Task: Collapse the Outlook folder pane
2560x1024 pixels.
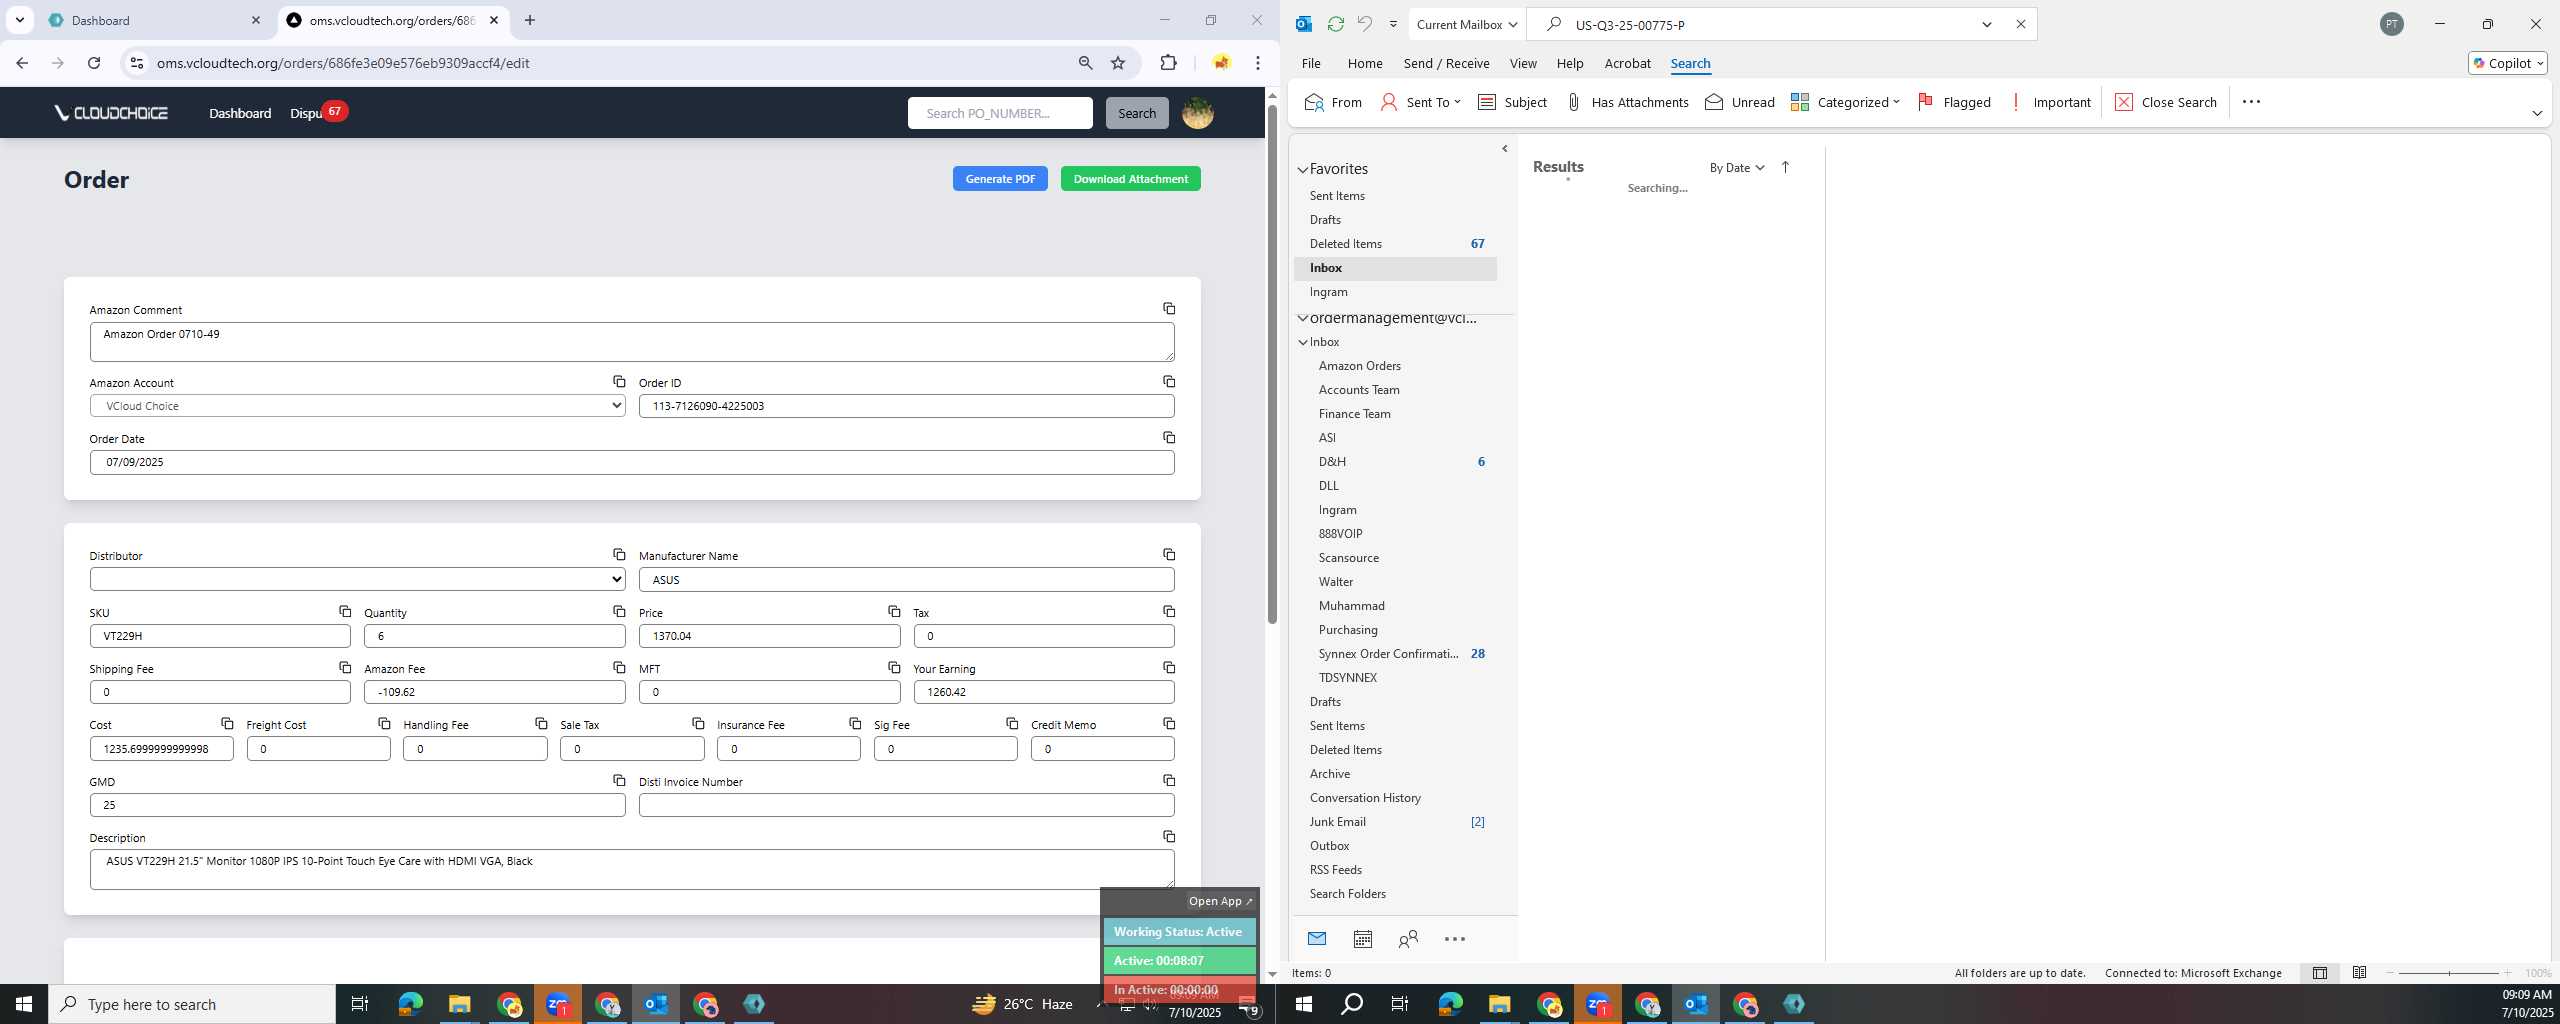Action: click(x=1505, y=149)
